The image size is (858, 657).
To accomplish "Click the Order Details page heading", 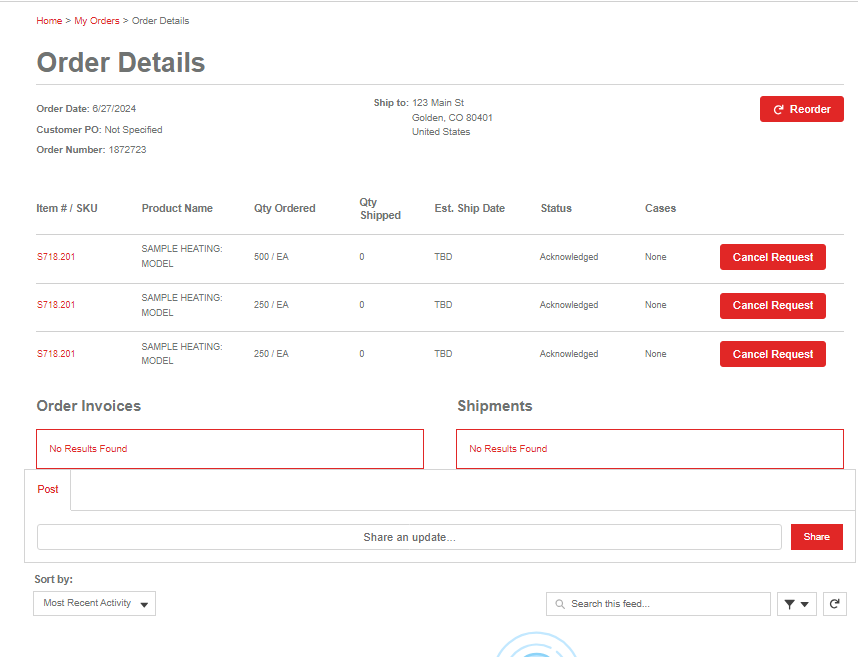I will coord(121,62).
